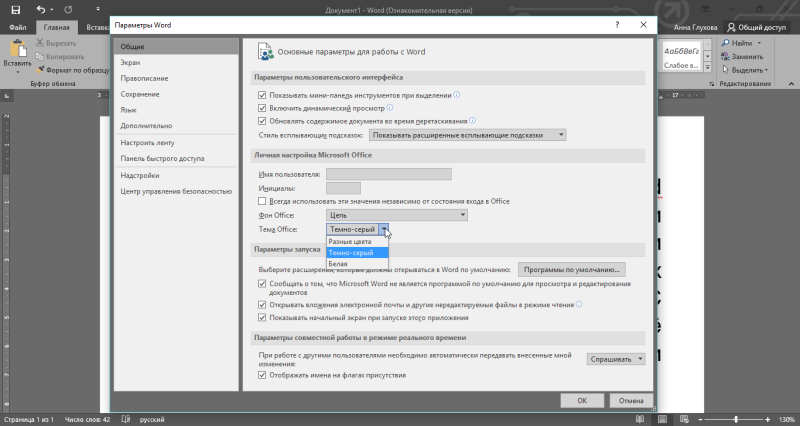Toggle Открывать вложения электронной почты checkbox
This screenshot has height=426, width=800.
pyautogui.click(x=262, y=305)
